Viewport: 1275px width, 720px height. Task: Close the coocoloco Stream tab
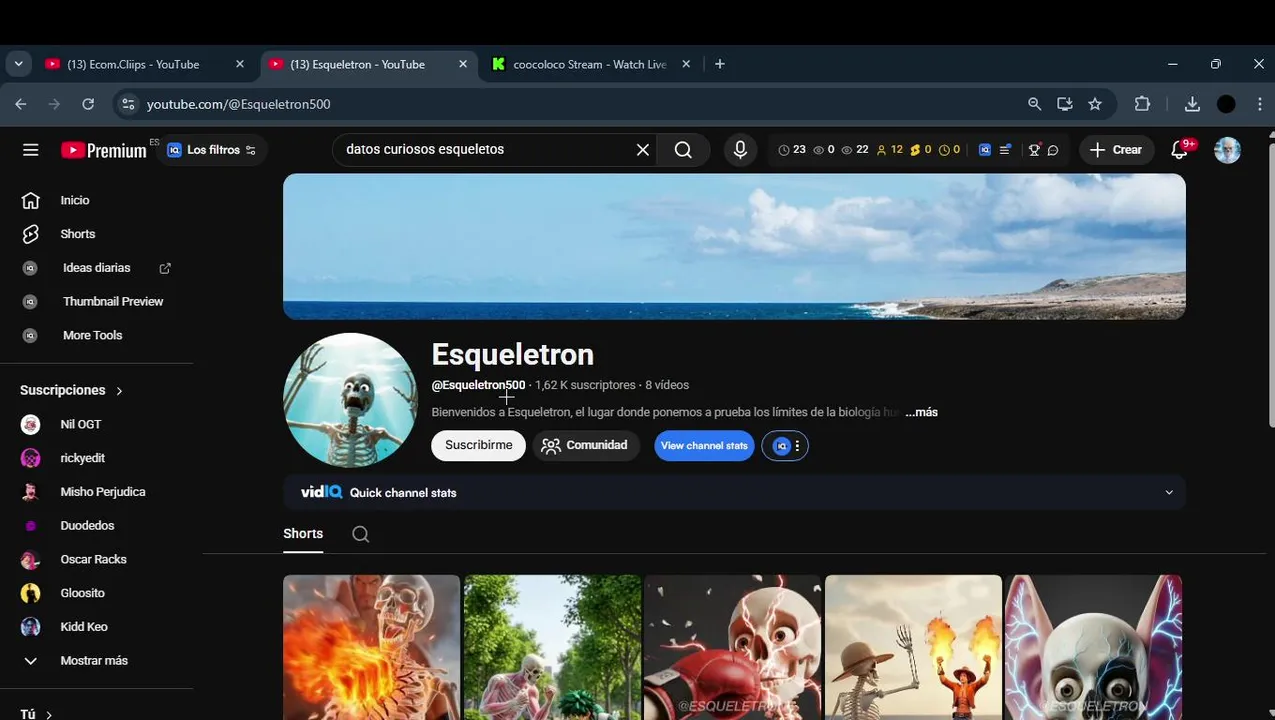(686, 64)
